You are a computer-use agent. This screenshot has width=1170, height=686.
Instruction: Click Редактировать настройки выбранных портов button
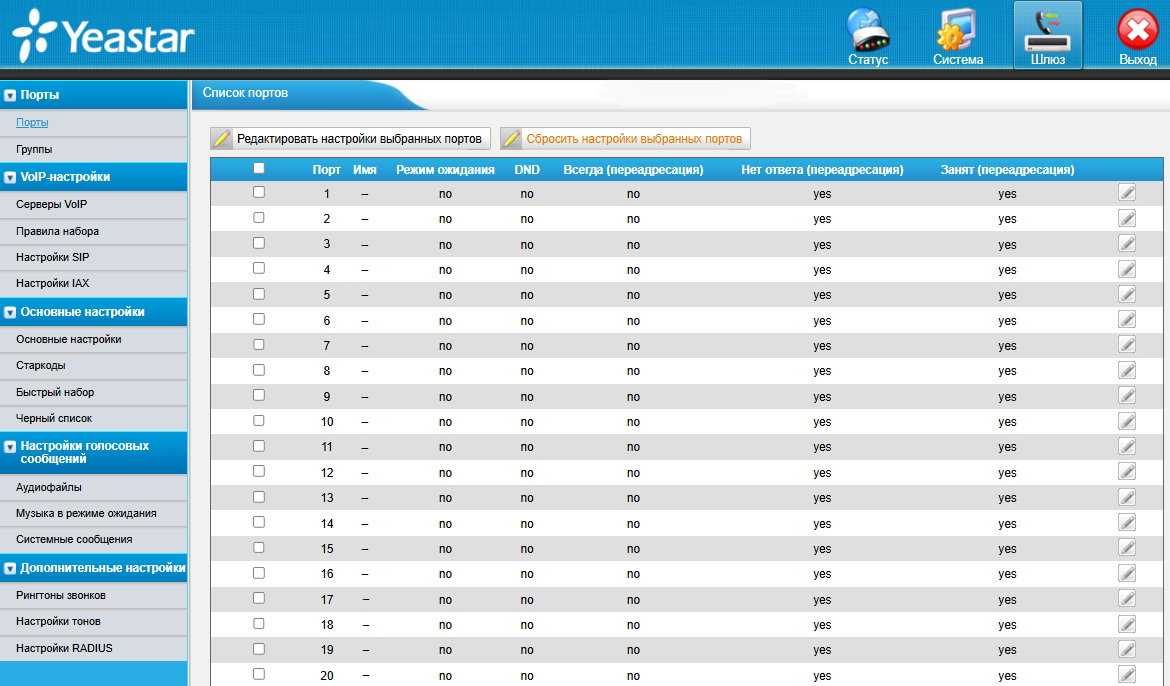pyautogui.click(x=350, y=139)
